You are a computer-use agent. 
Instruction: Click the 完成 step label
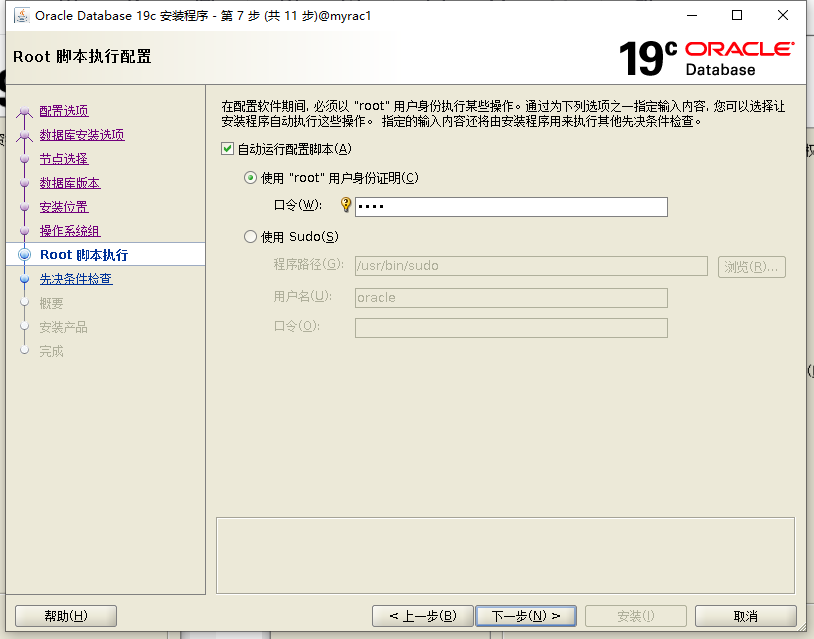51,351
